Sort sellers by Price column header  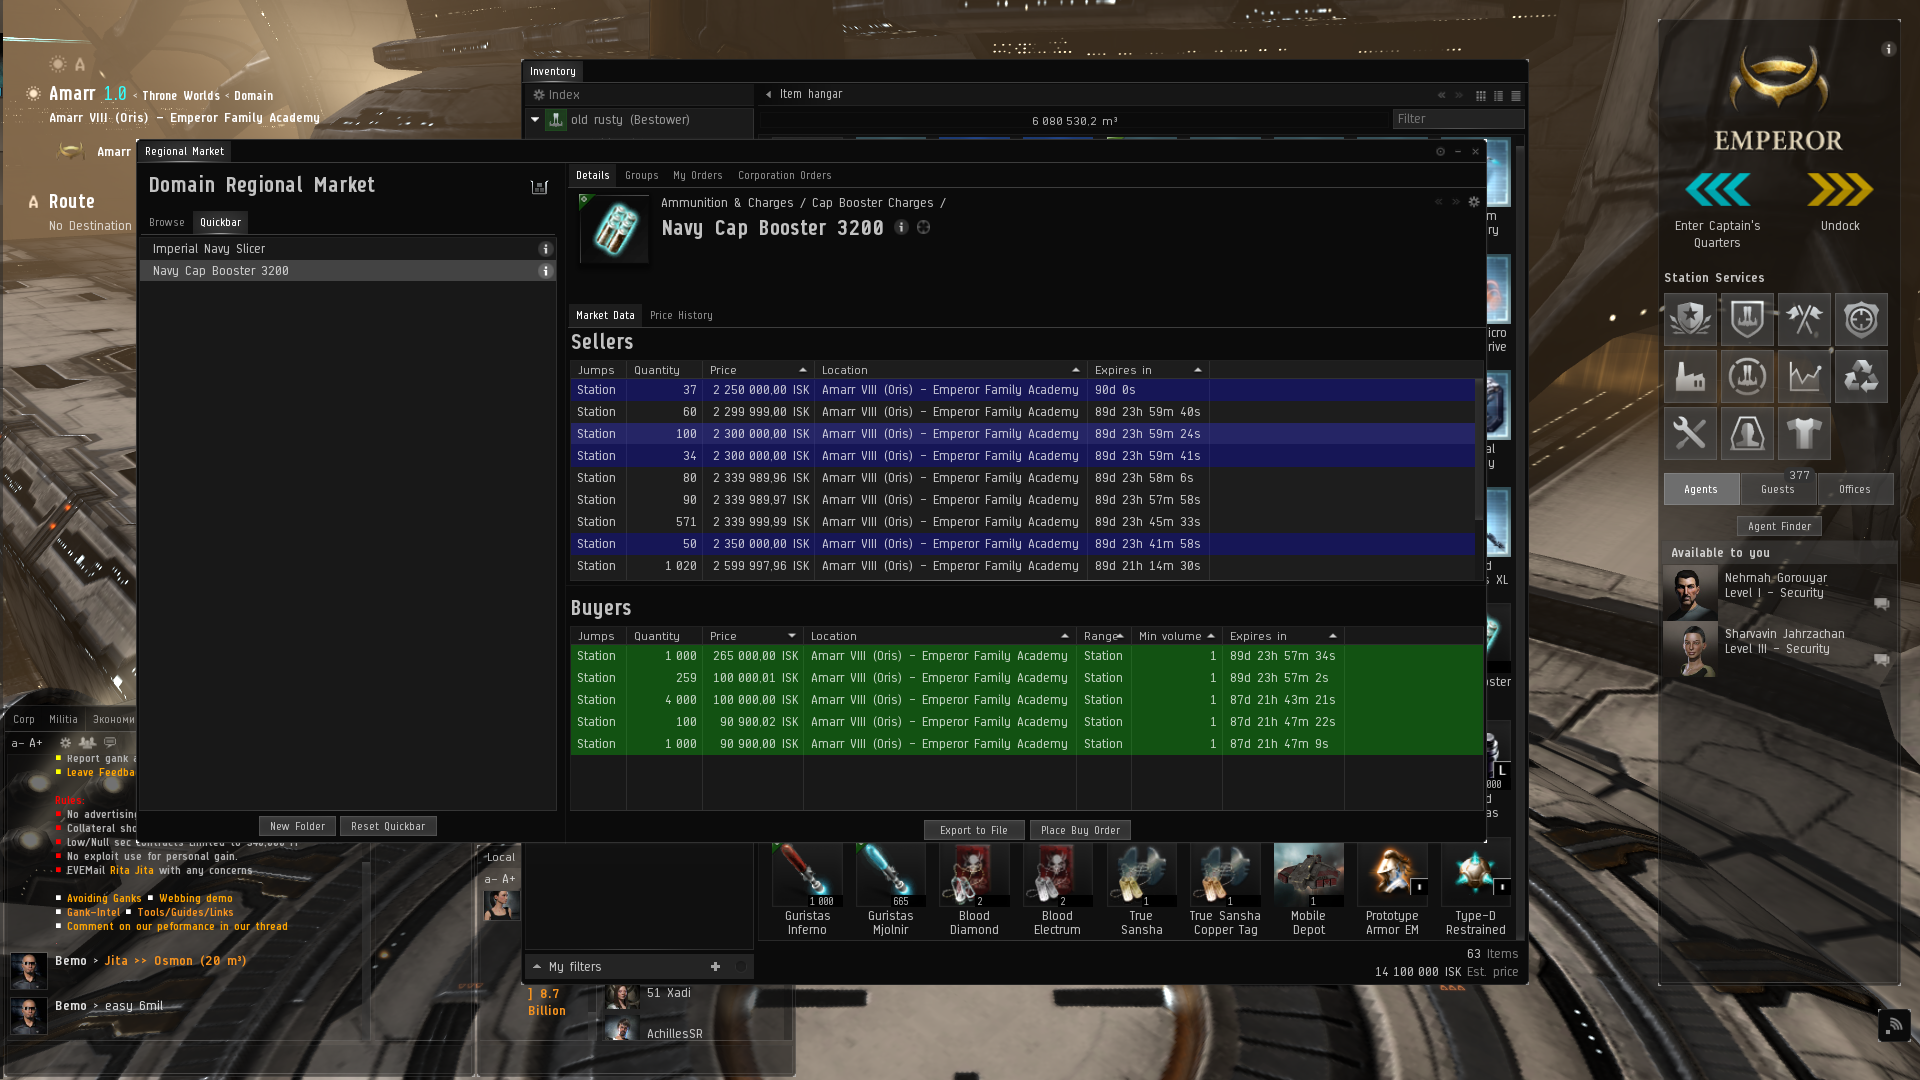tap(758, 370)
